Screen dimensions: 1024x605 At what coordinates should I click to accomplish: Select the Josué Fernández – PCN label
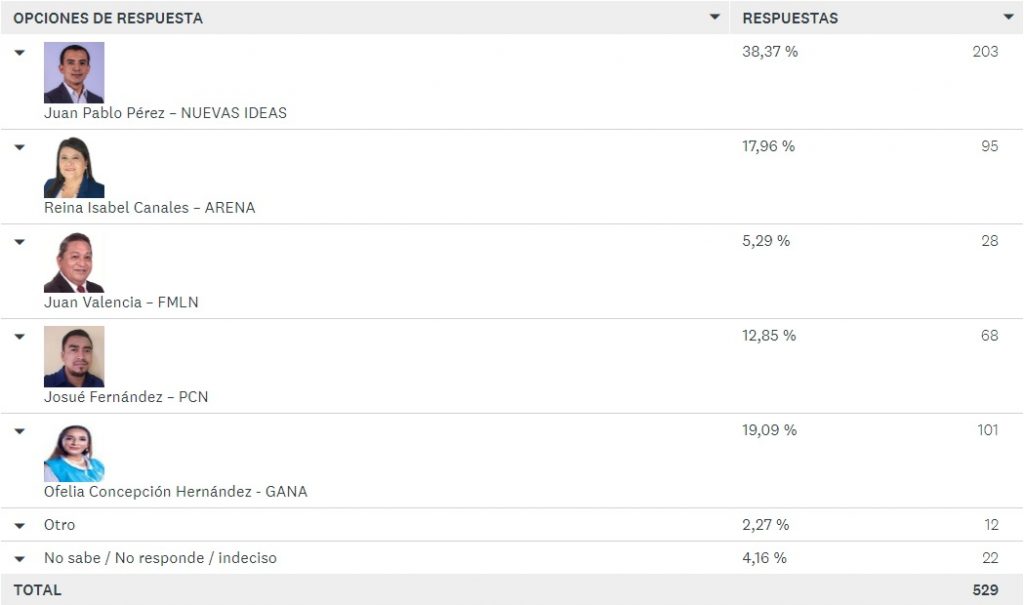pyautogui.click(x=126, y=397)
